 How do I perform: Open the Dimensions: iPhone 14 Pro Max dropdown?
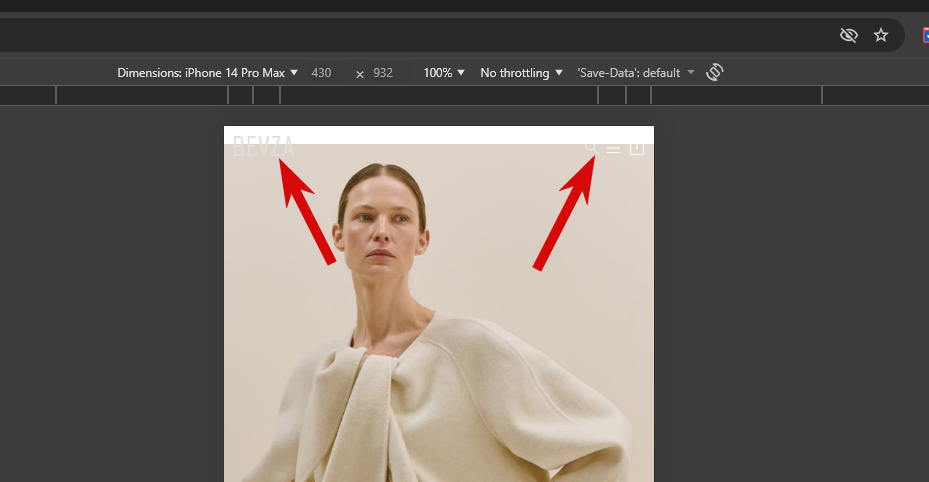point(207,73)
